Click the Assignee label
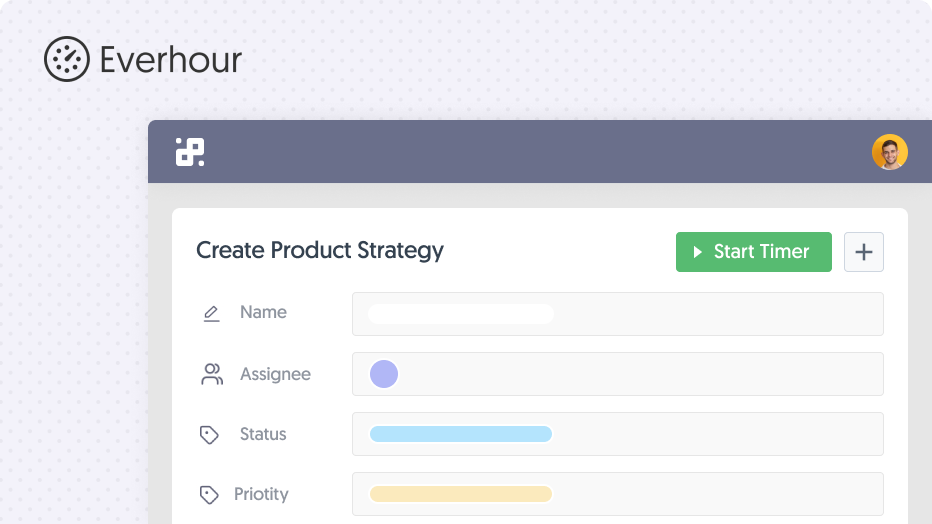The image size is (932, 524). pyautogui.click(x=275, y=374)
